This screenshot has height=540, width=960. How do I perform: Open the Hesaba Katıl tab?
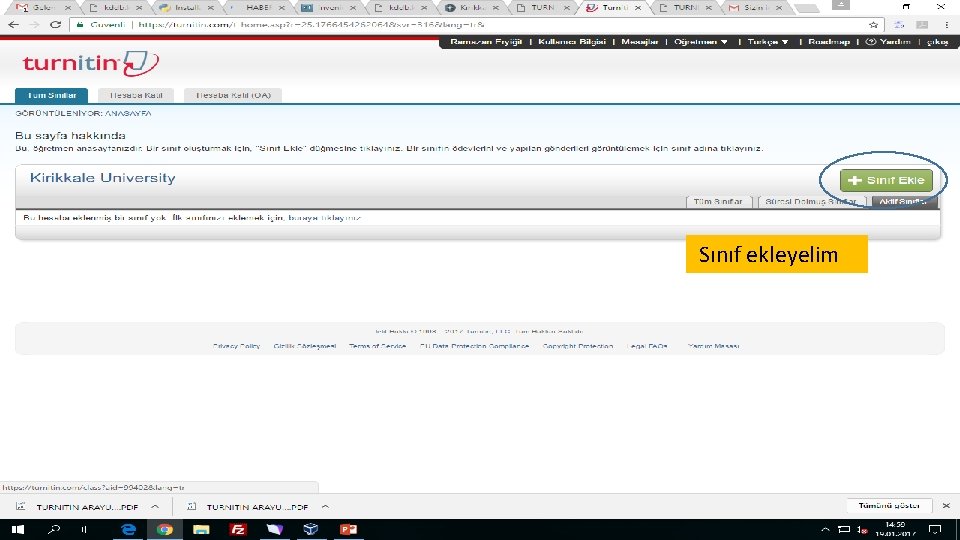[x=136, y=96]
